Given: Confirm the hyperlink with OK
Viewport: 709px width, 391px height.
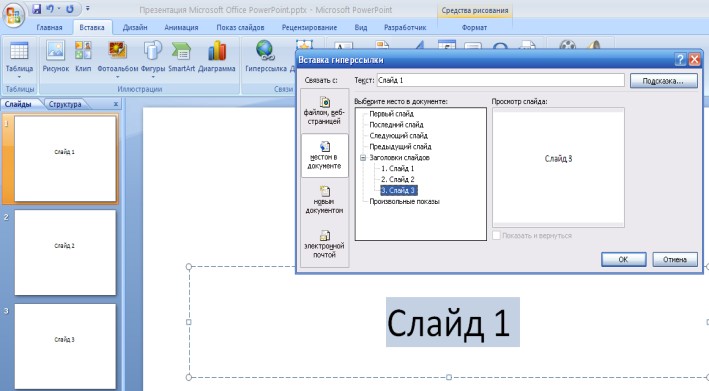Looking at the screenshot, I should point(623,259).
